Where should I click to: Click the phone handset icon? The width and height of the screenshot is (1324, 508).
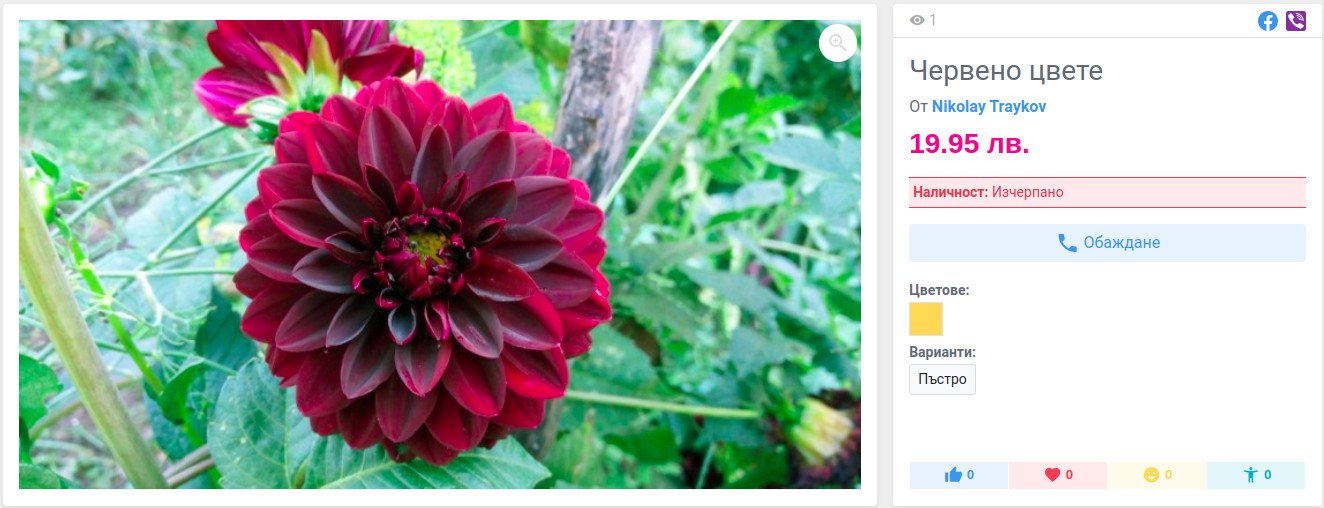click(1067, 243)
